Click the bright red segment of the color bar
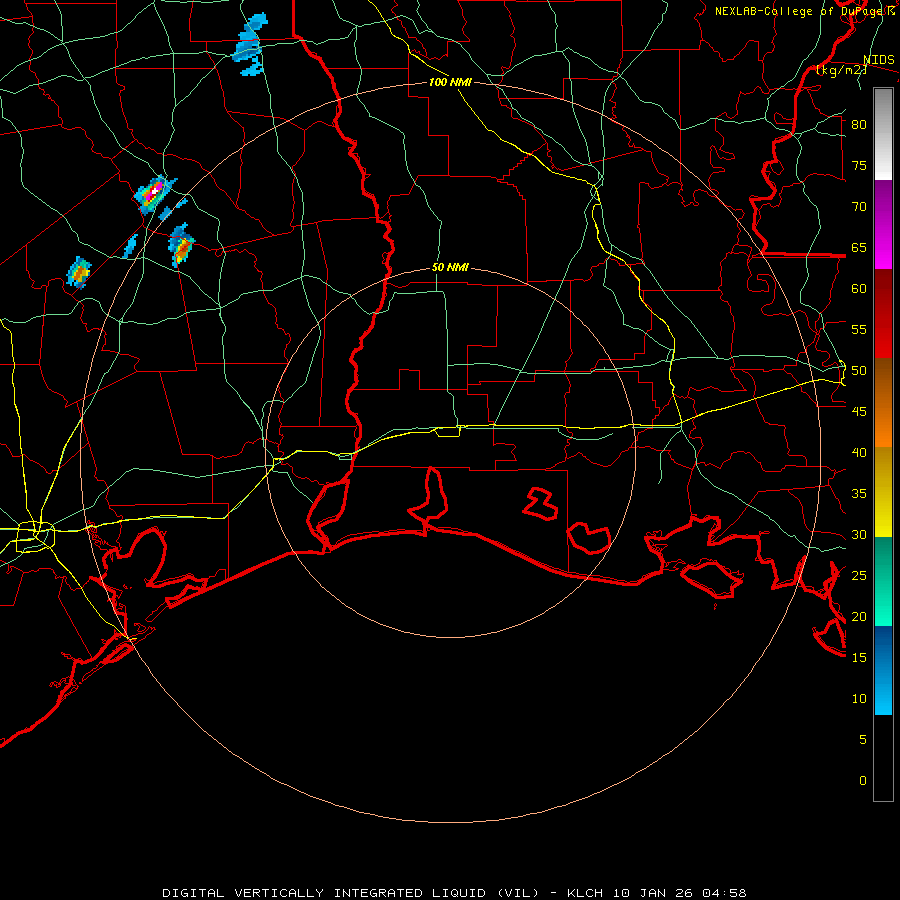The height and width of the screenshot is (900, 900). (883, 314)
